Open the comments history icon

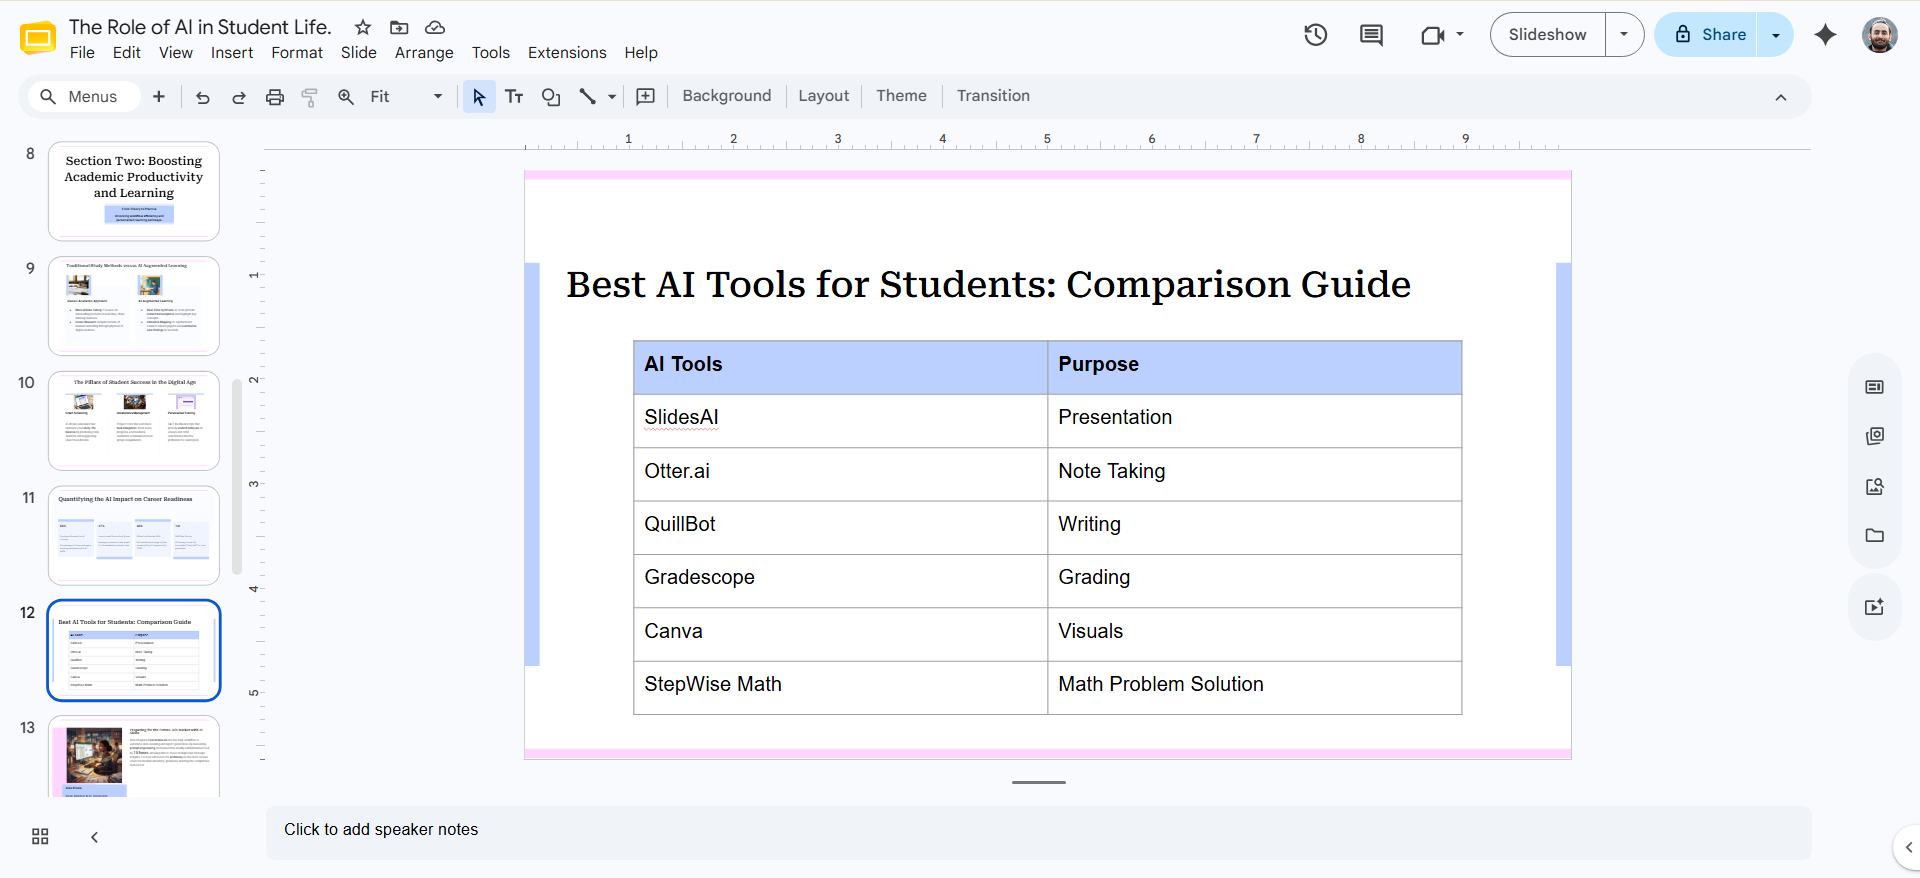pos(1372,35)
